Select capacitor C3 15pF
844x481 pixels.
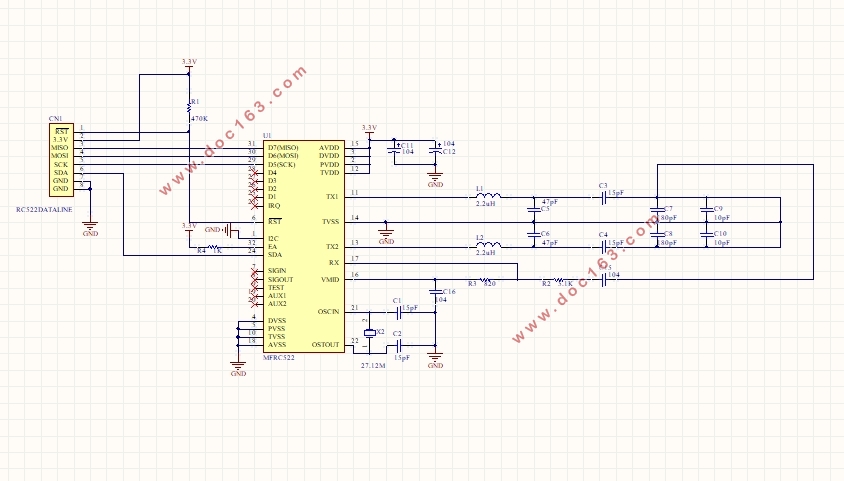(603, 197)
